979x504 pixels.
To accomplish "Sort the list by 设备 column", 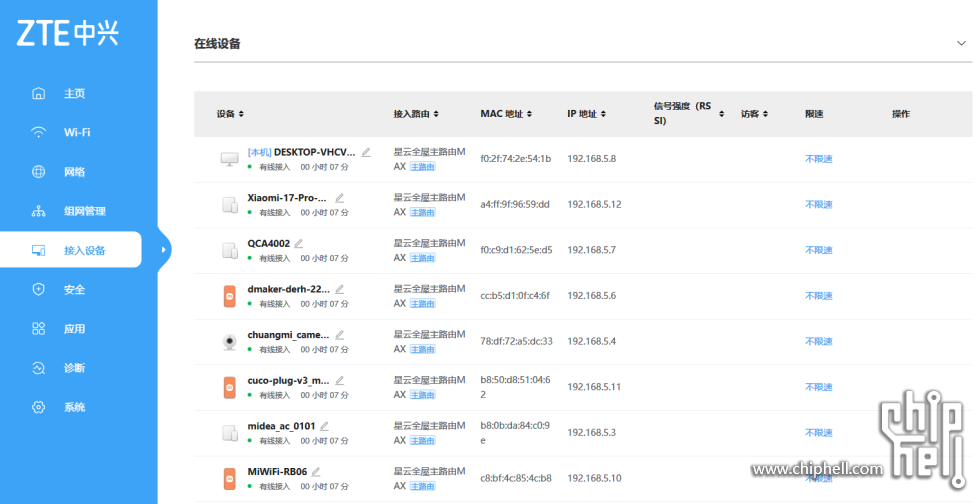I will coord(230,115).
